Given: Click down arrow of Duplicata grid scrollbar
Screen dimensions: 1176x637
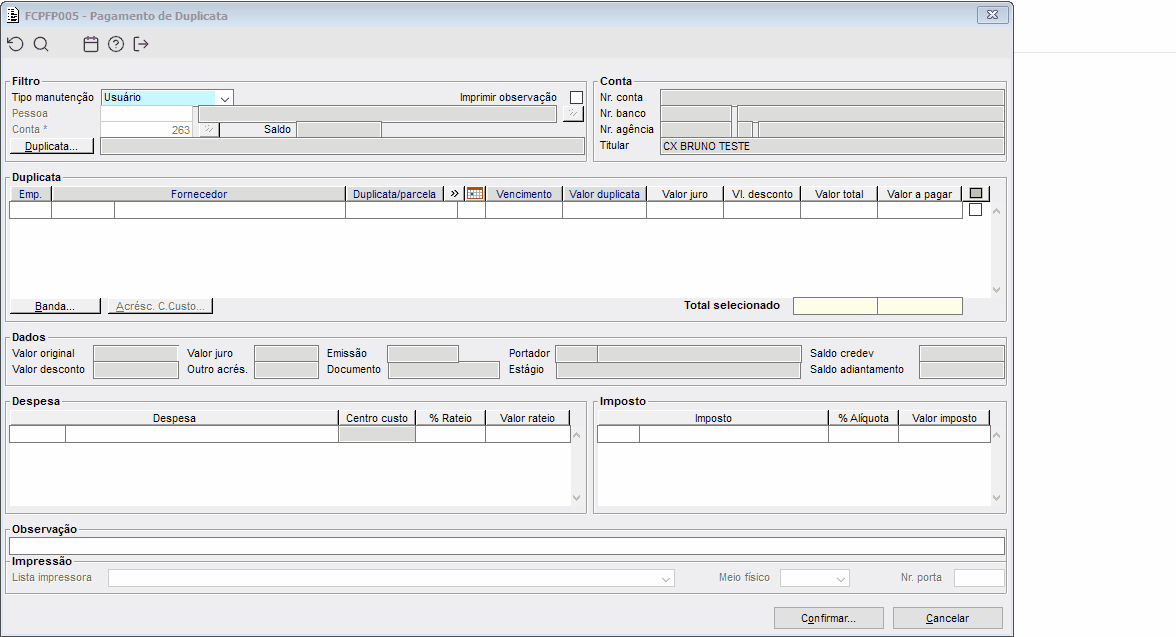Looking at the screenshot, I should pyautogui.click(x=997, y=290).
